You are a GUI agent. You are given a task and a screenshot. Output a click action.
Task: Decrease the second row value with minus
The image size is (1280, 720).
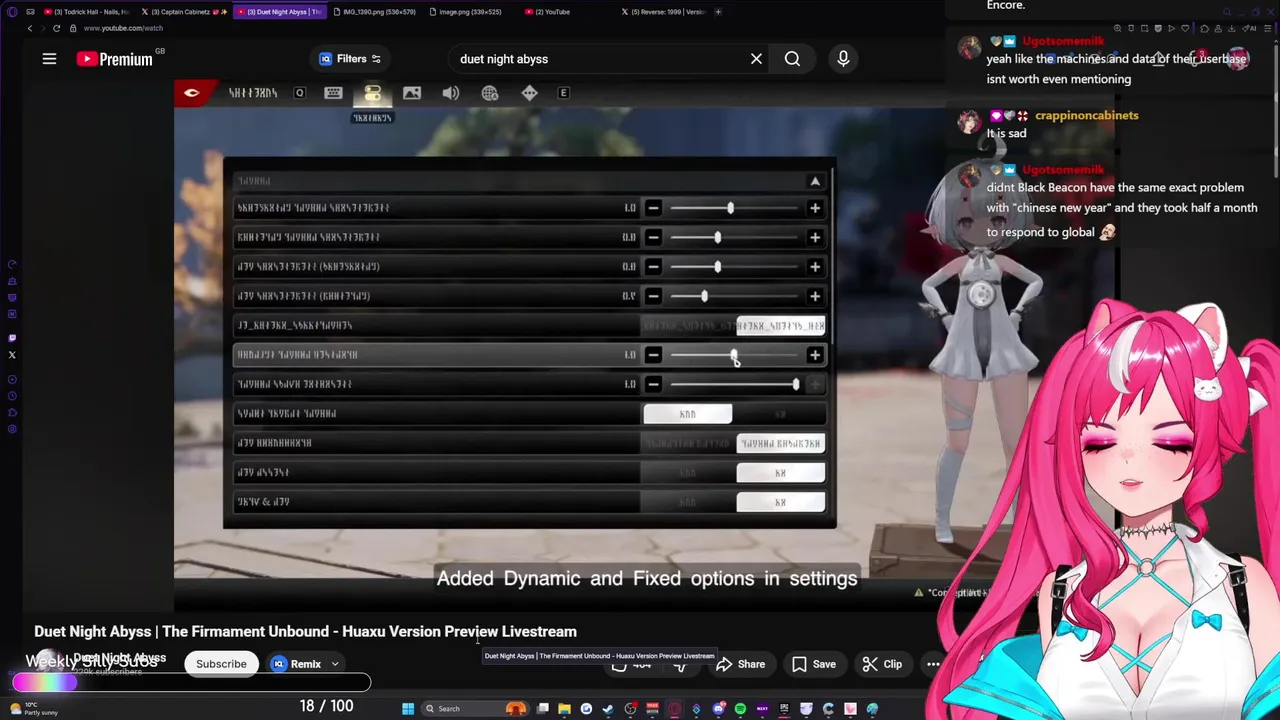[x=653, y=237]
